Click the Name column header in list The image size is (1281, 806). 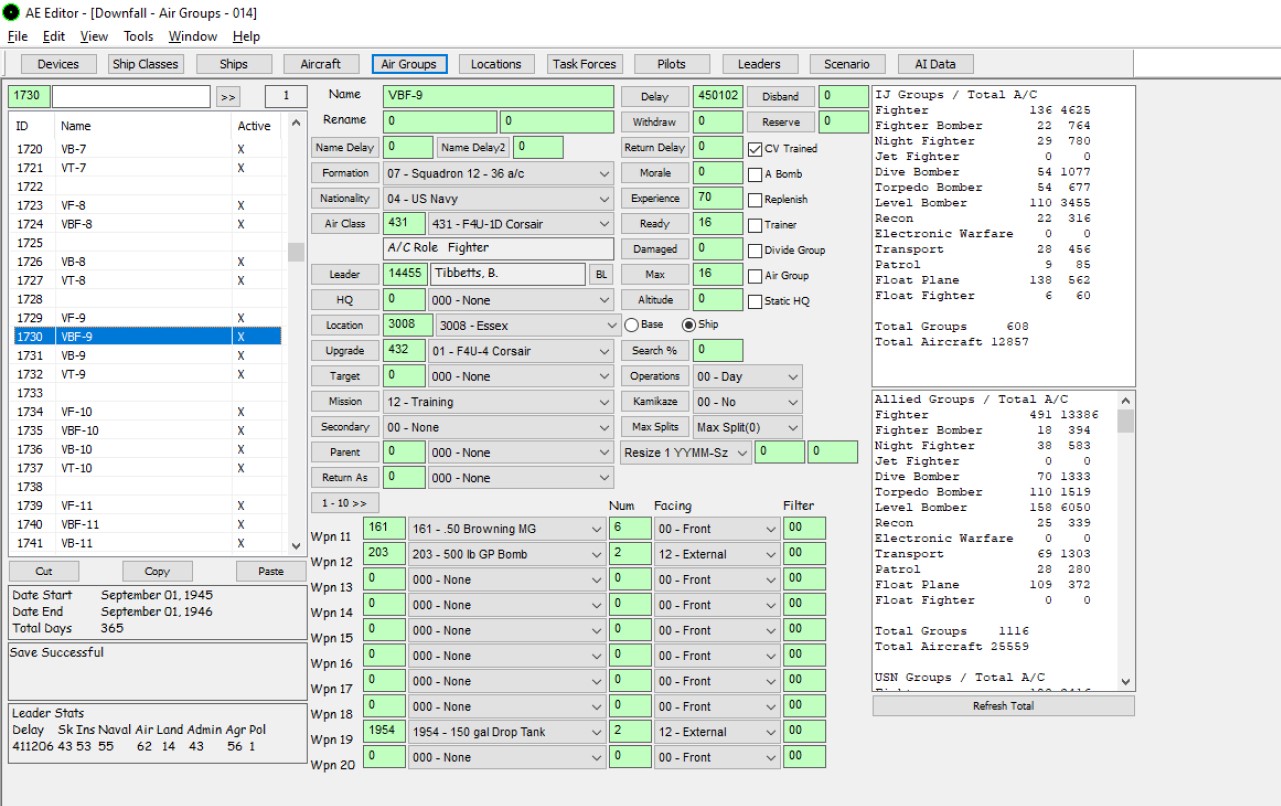(75, 126)
